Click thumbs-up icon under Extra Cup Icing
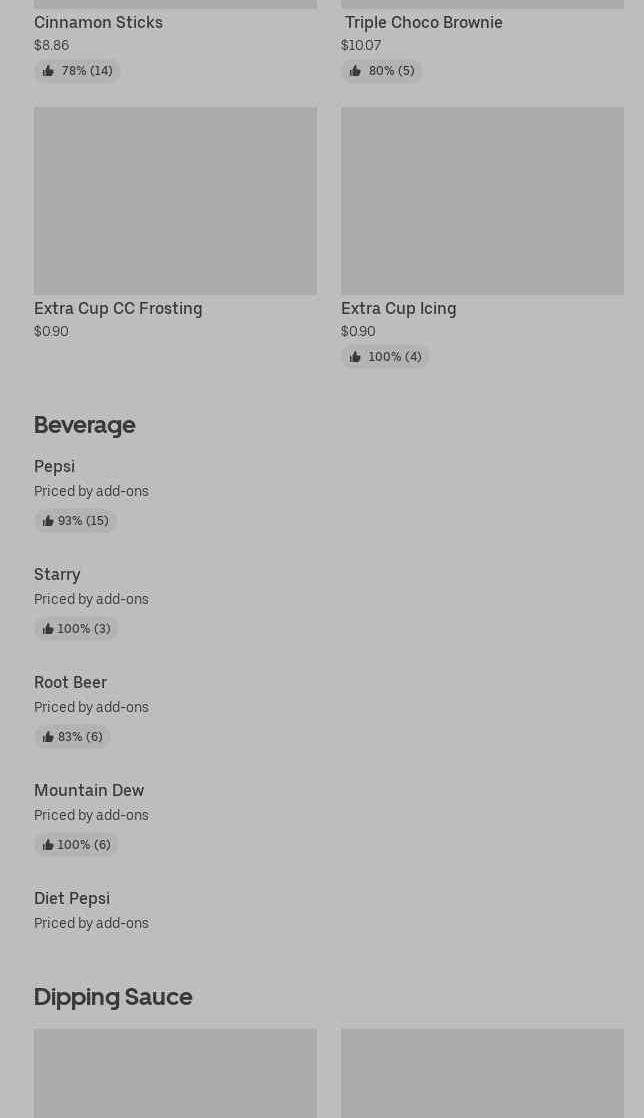The image size is (644, 1118). tap(355, 357)
